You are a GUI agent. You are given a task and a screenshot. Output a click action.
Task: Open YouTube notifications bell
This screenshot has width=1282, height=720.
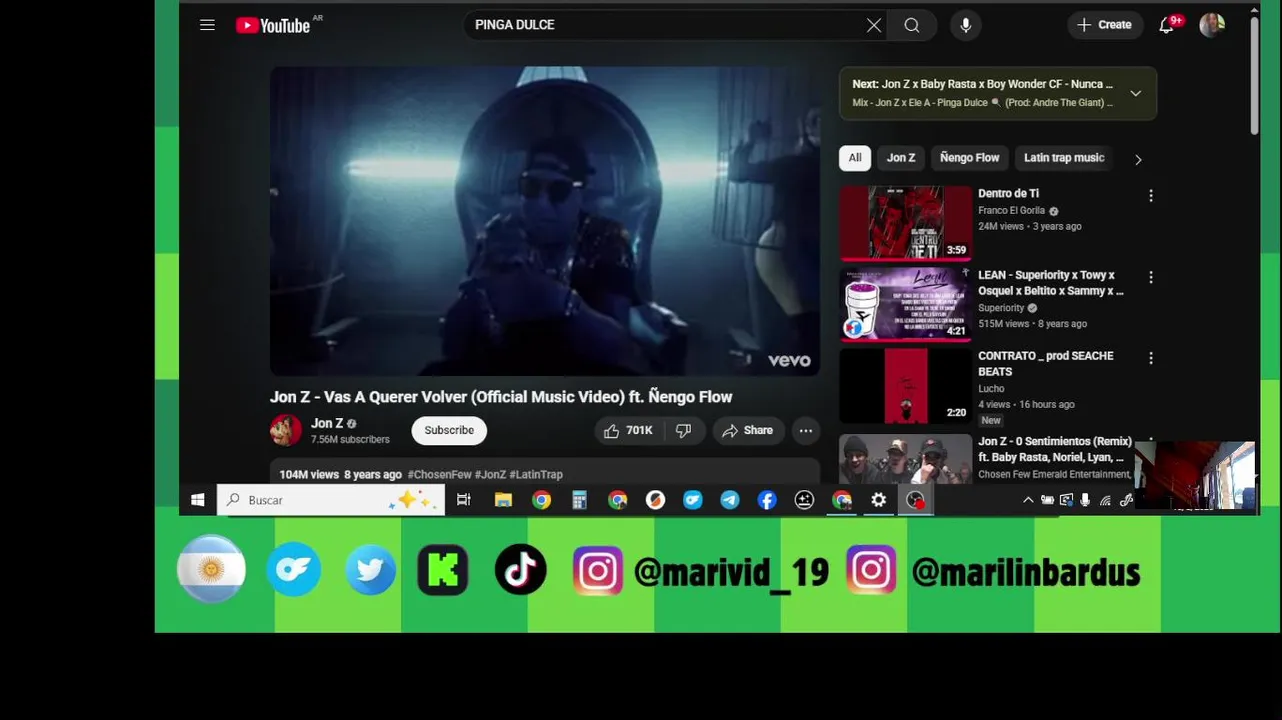click(1167, 25)
